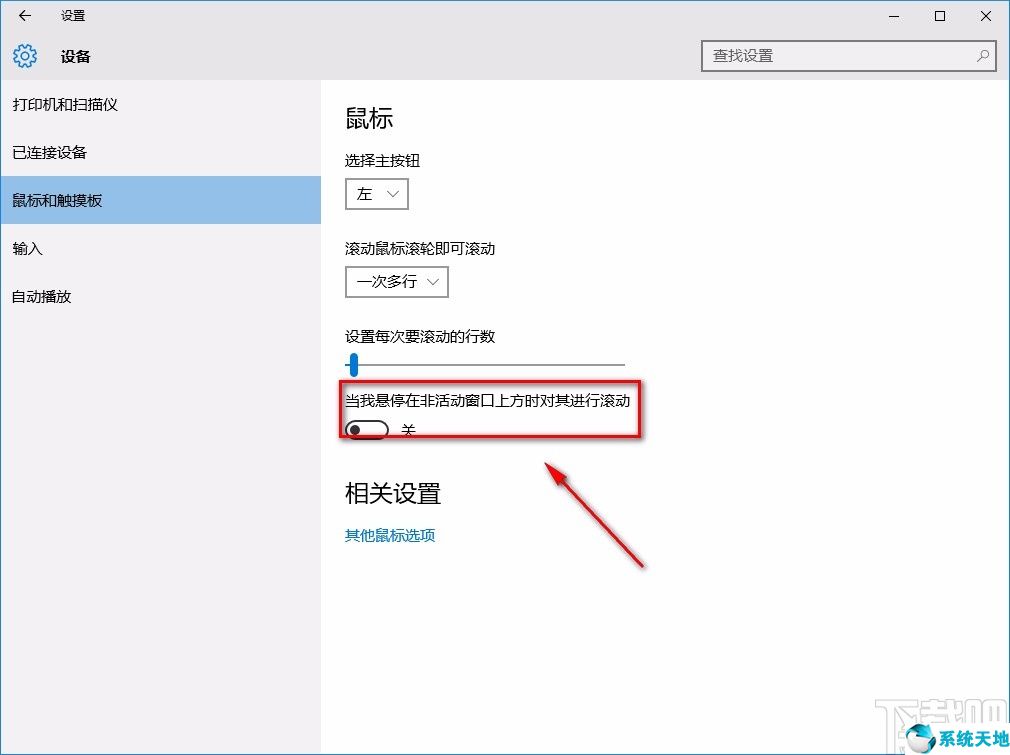Image resolution: width=1010 pixels, height=755 pixels.
Task: Expand the 一次多行 scroll wheel dropdown
Action: (396, 282)
